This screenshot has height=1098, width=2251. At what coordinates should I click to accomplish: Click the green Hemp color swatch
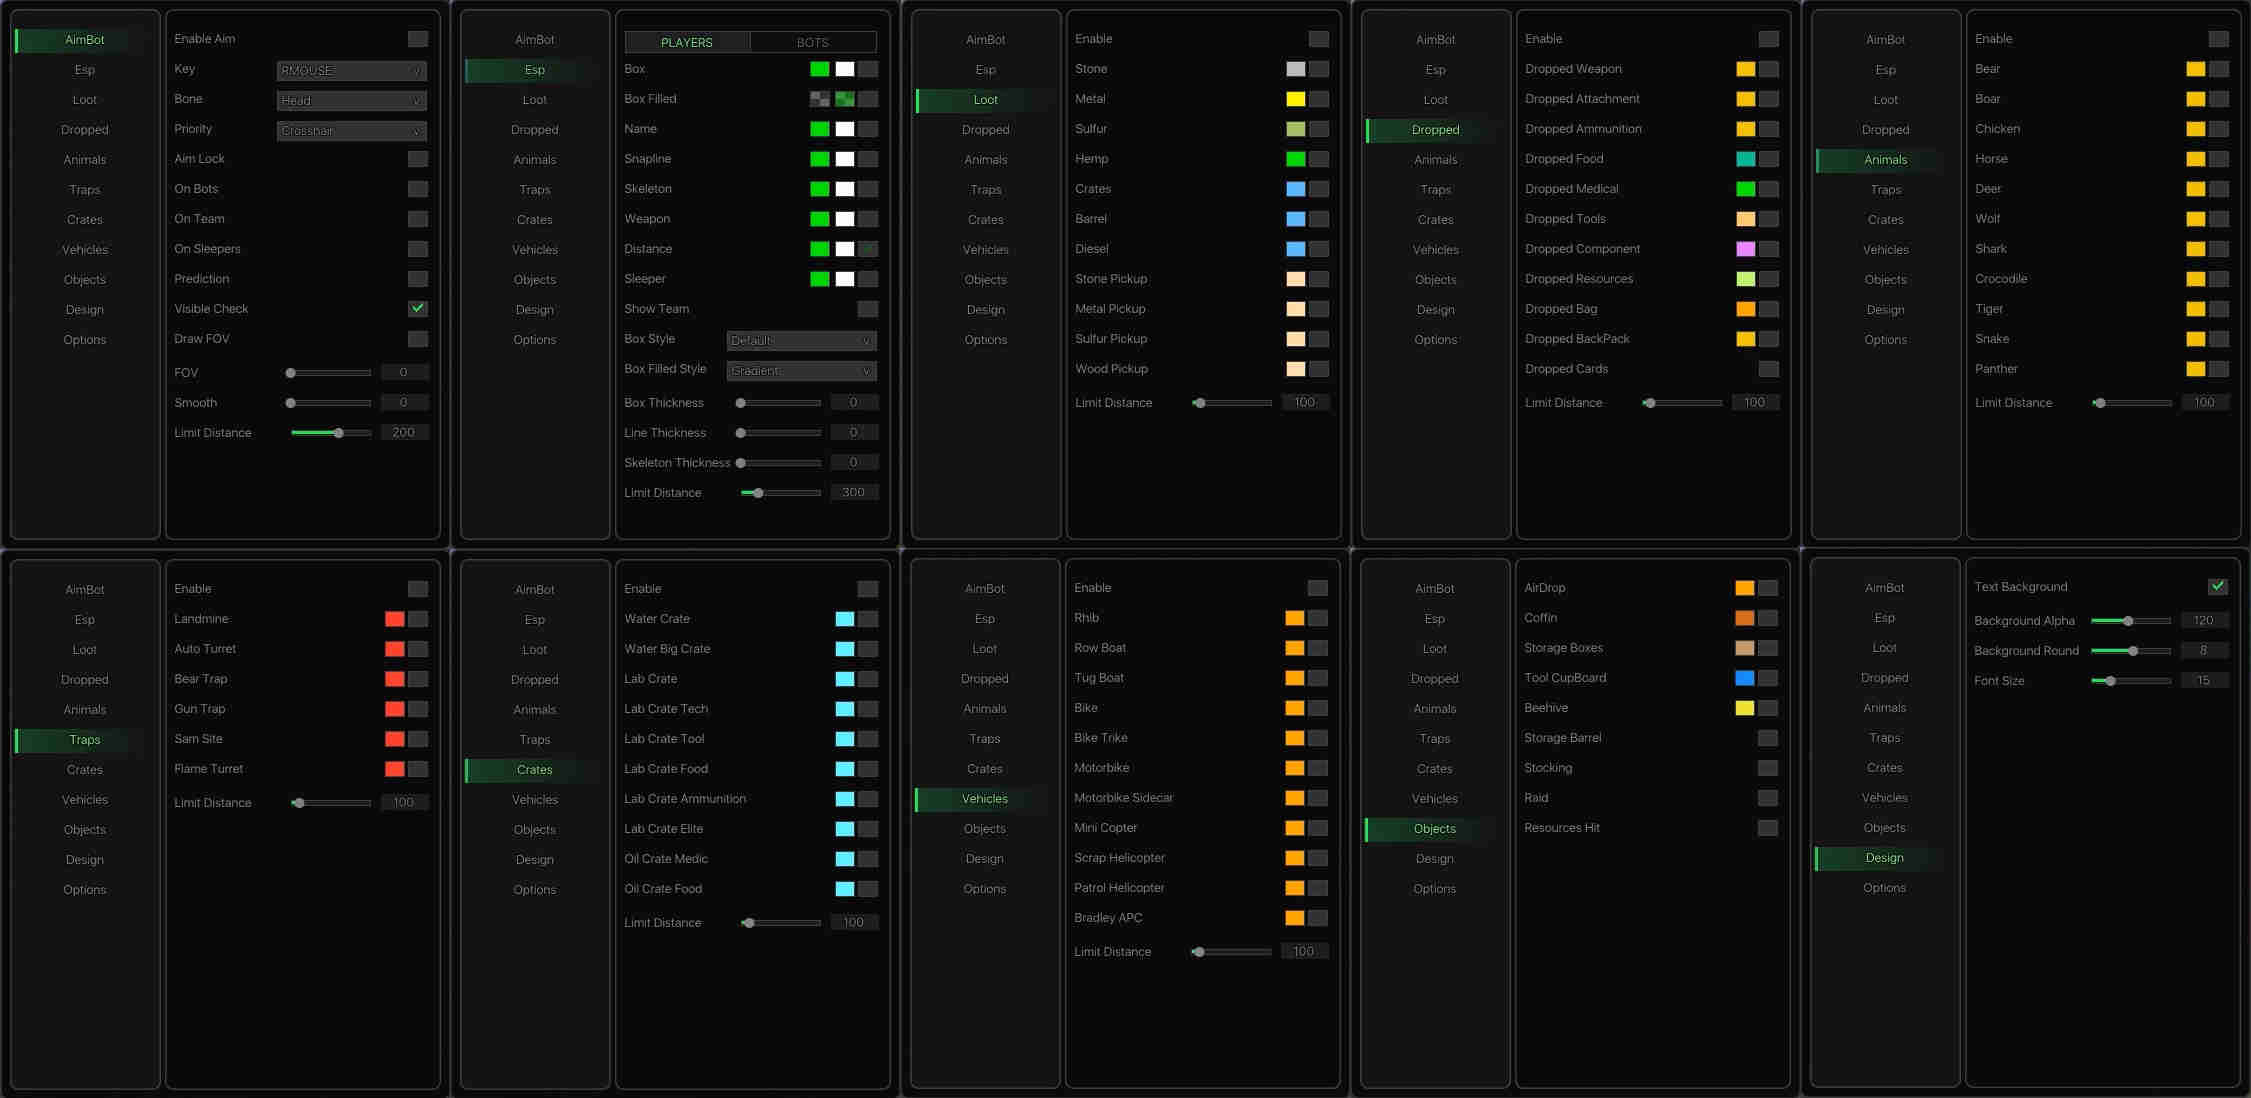tap(1296, 159)
